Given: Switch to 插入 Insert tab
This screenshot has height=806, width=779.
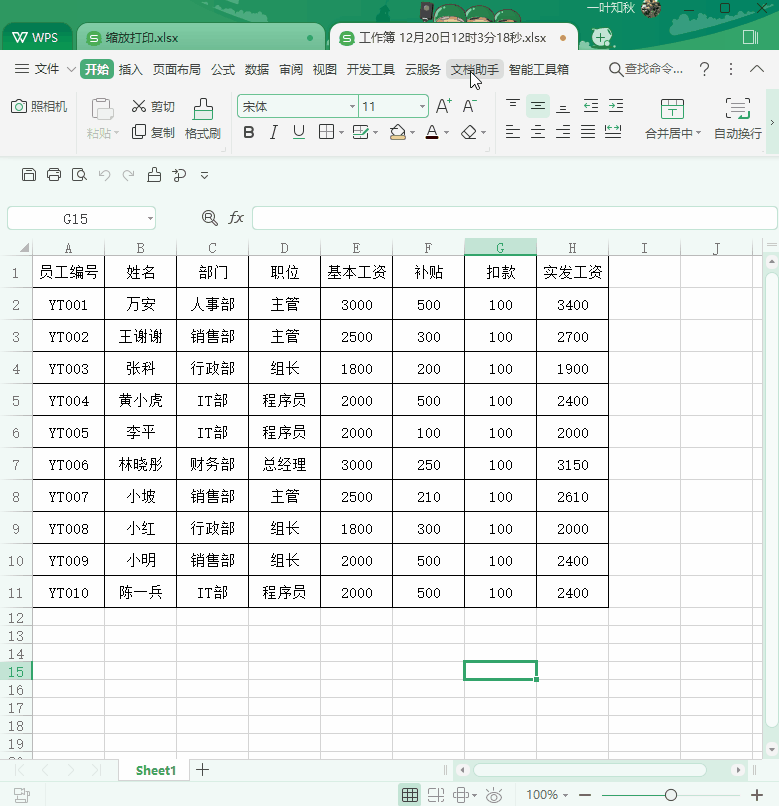Looking at the screenshot, I should tap(131, 69).
